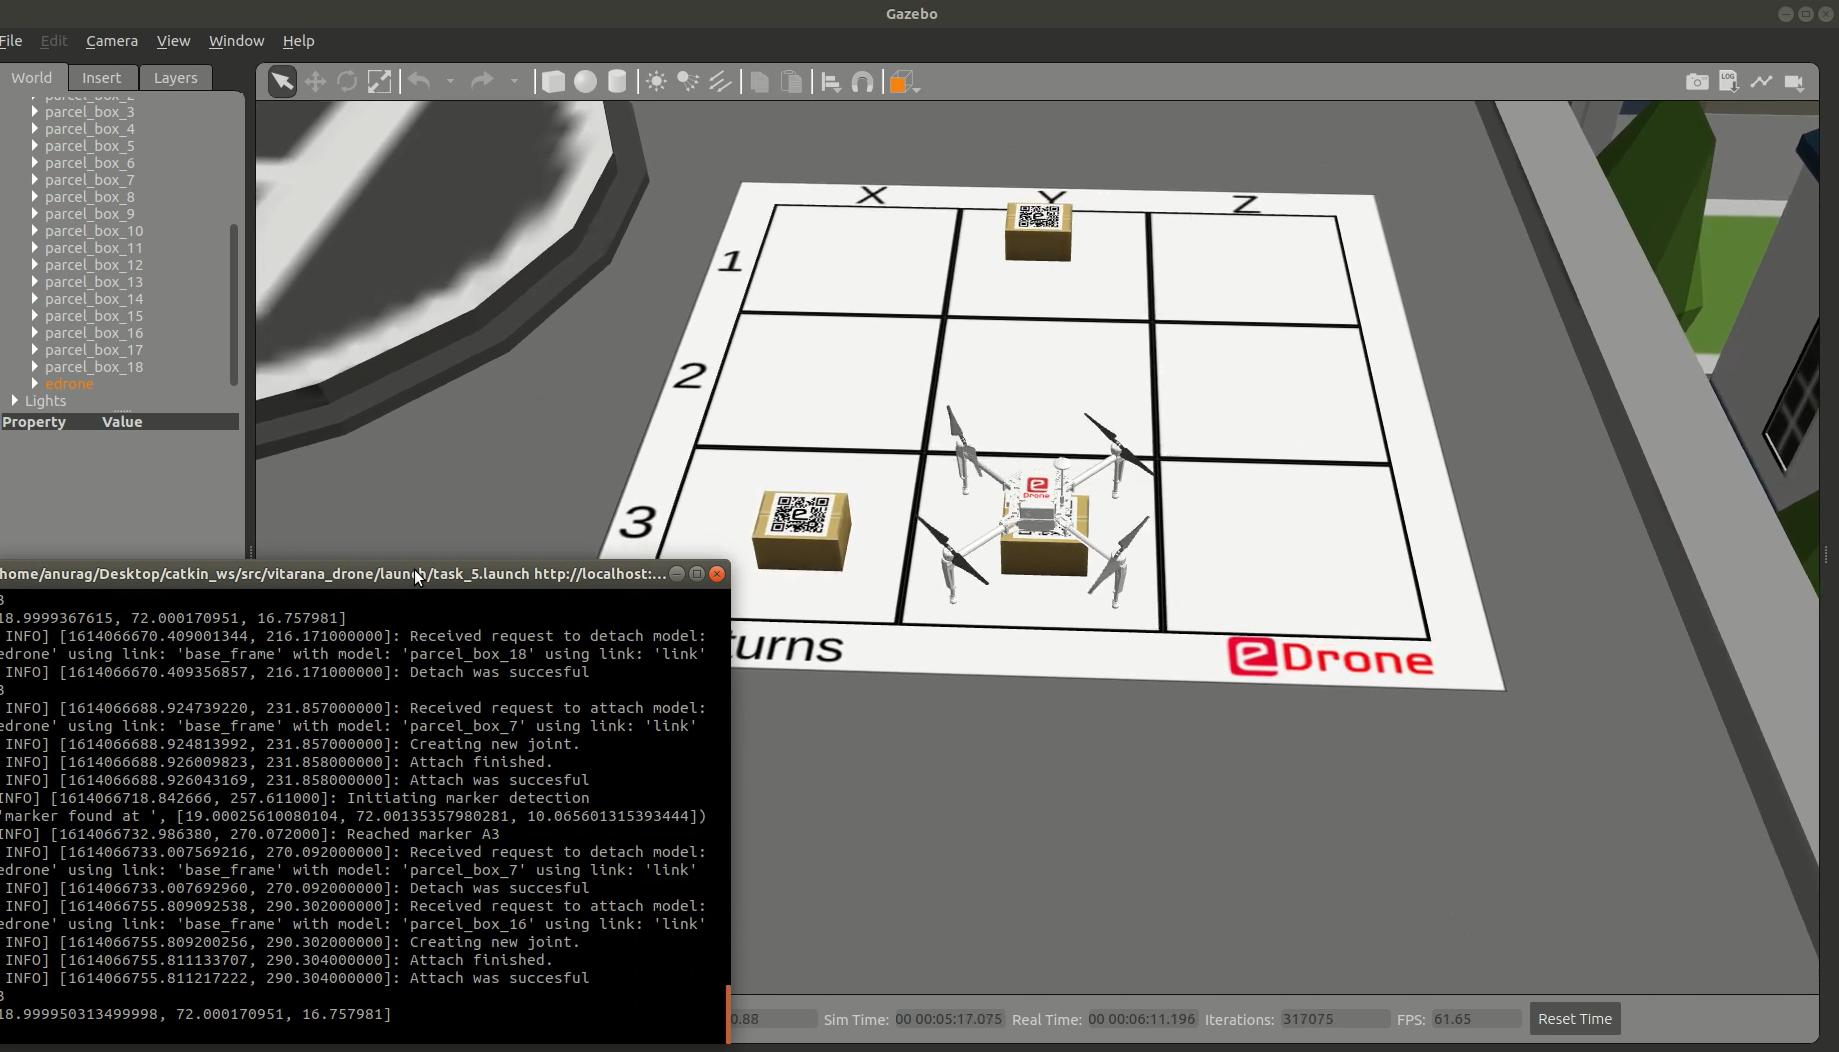Select parcel_box_15 in the model list
This screenshot has height=1052, width=1839.
tap(94, 316)
